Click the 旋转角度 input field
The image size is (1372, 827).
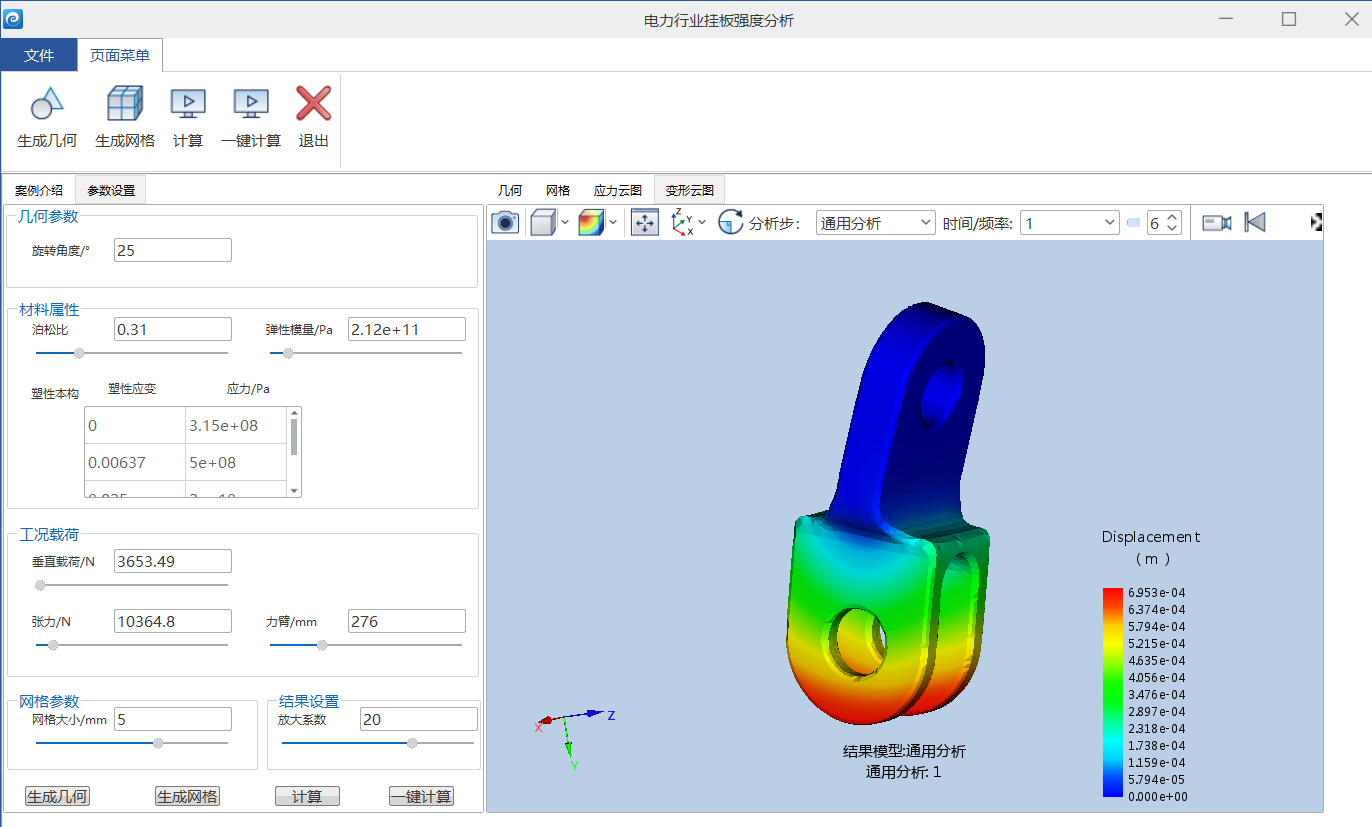click(173, 250)
